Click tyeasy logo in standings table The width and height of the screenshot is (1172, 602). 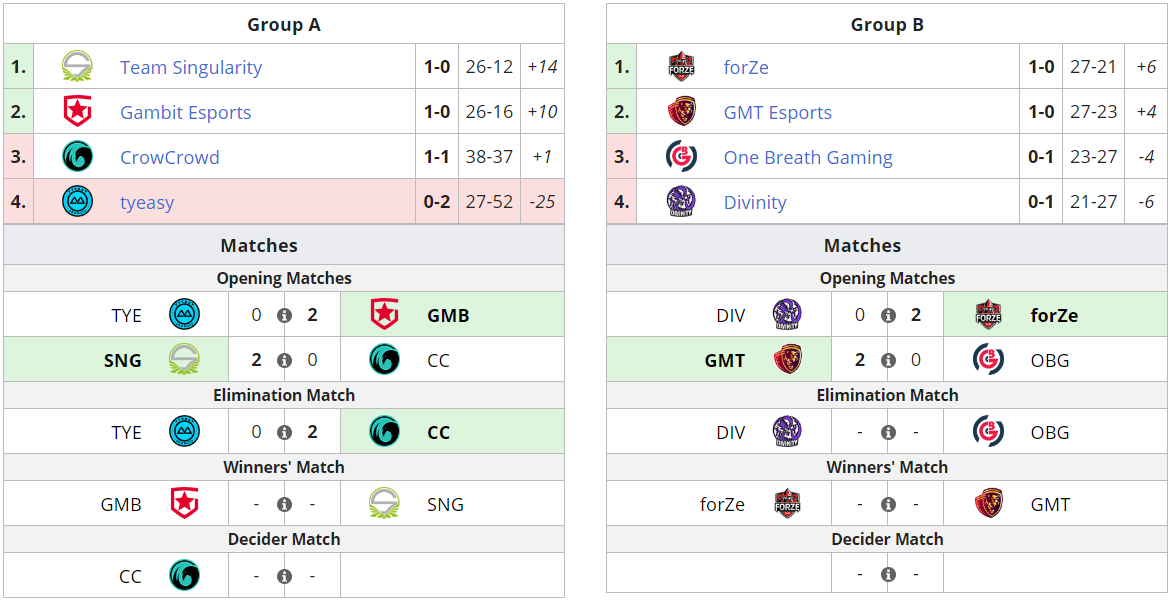(77, 202)
